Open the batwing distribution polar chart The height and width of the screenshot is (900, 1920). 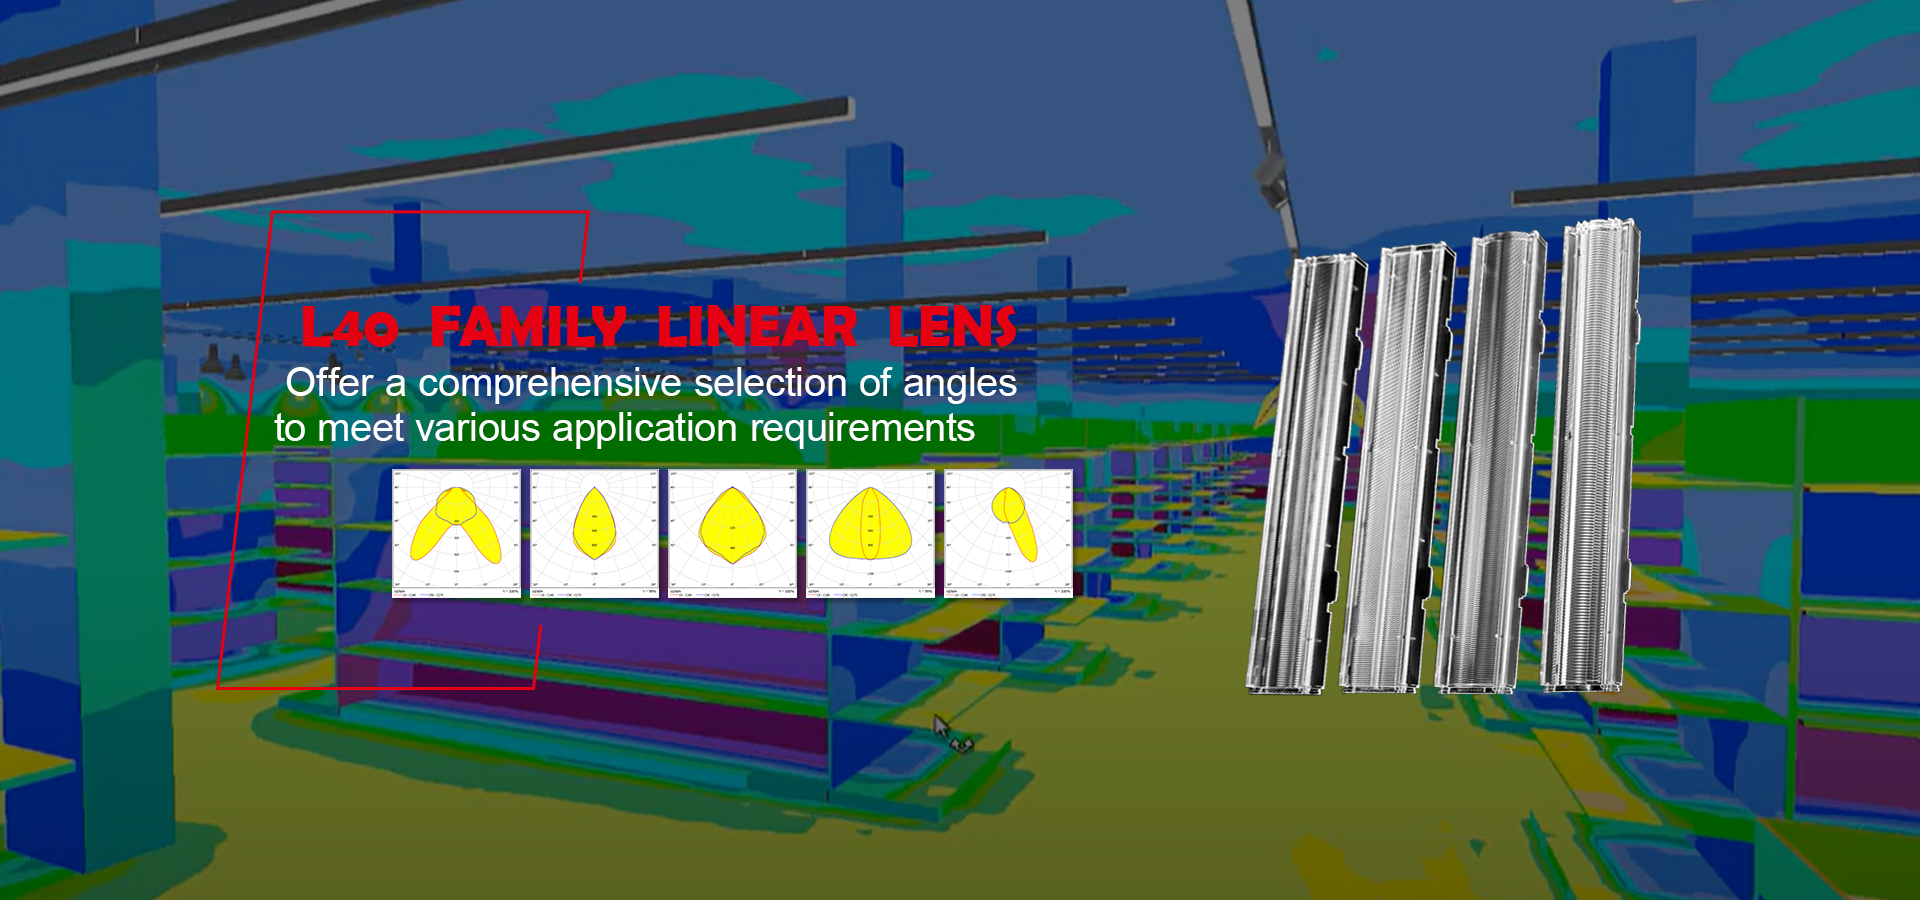pos(457,533)
